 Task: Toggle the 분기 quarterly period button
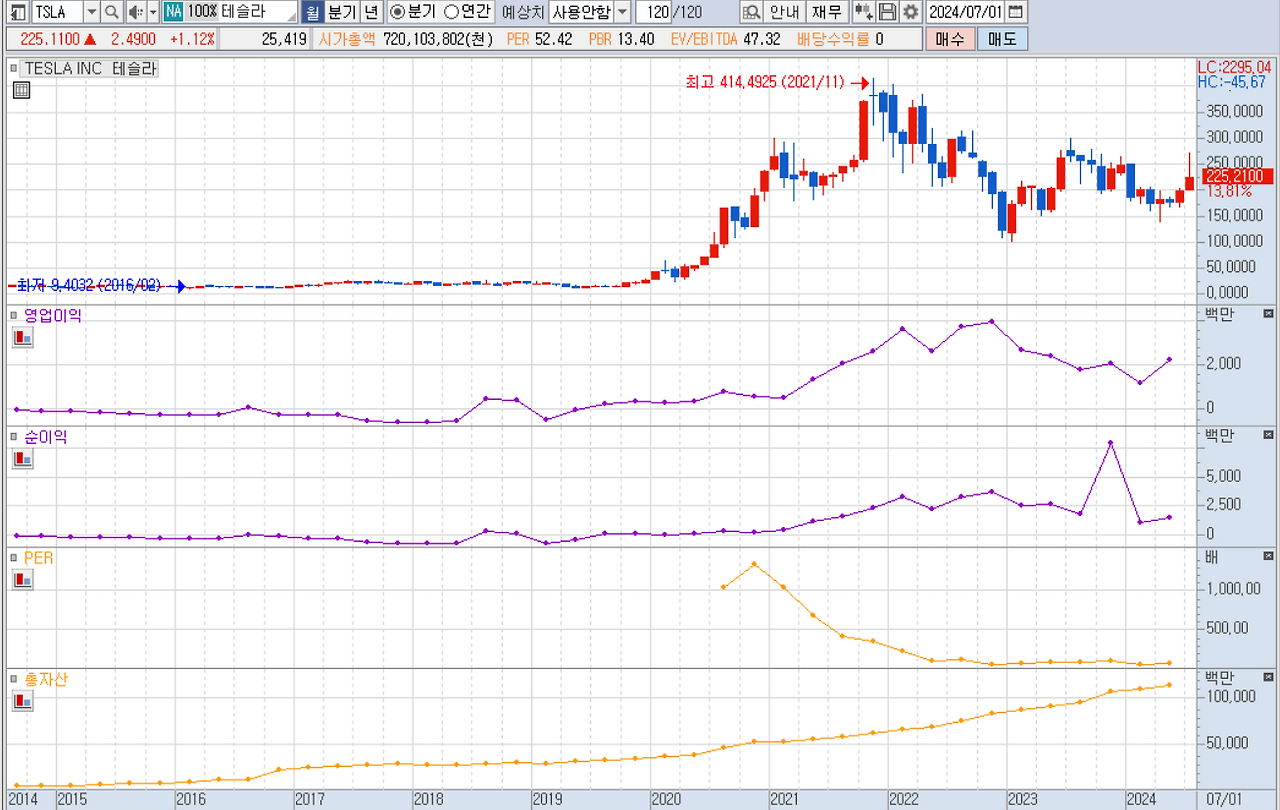click(x=341, y=12)
